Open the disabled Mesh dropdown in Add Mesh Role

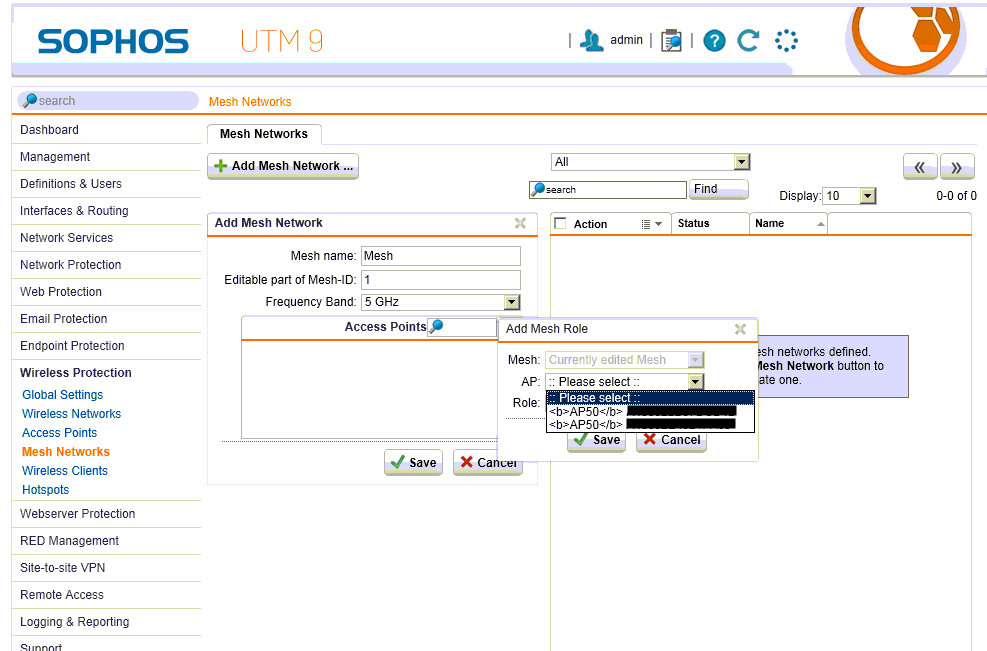pos(624,359)
